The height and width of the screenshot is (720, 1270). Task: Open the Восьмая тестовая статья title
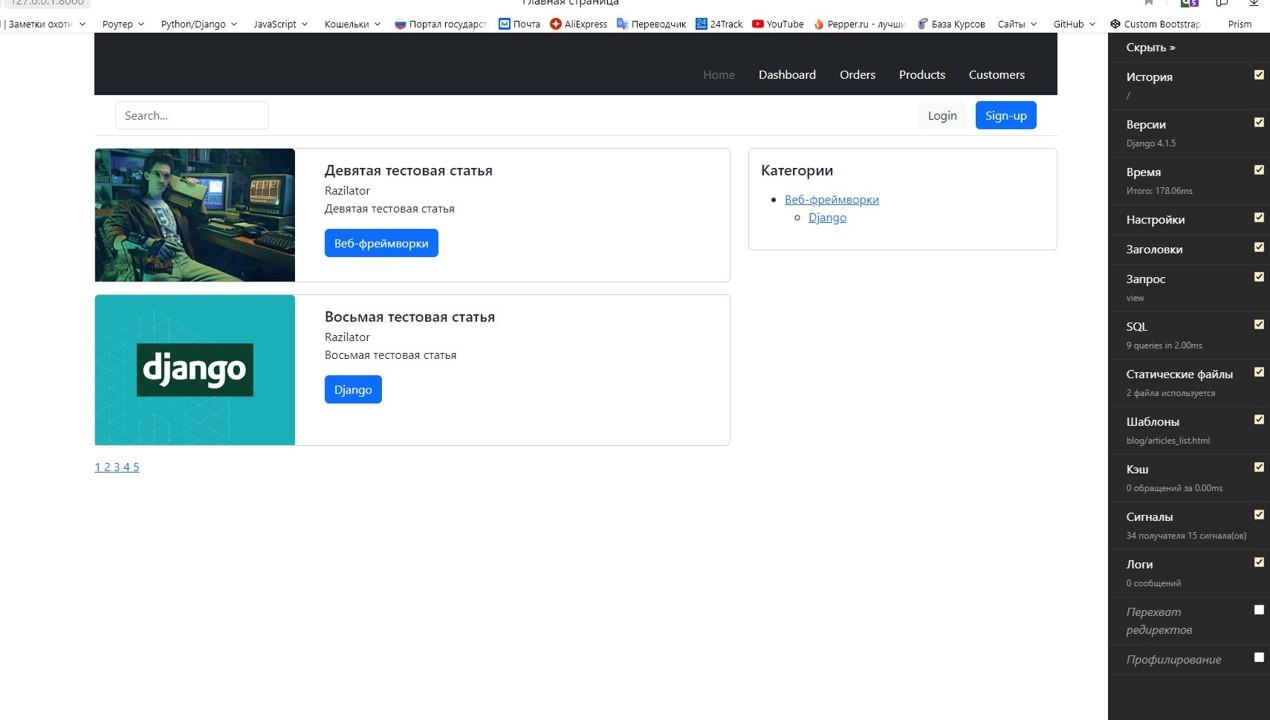tap(410, 317)
